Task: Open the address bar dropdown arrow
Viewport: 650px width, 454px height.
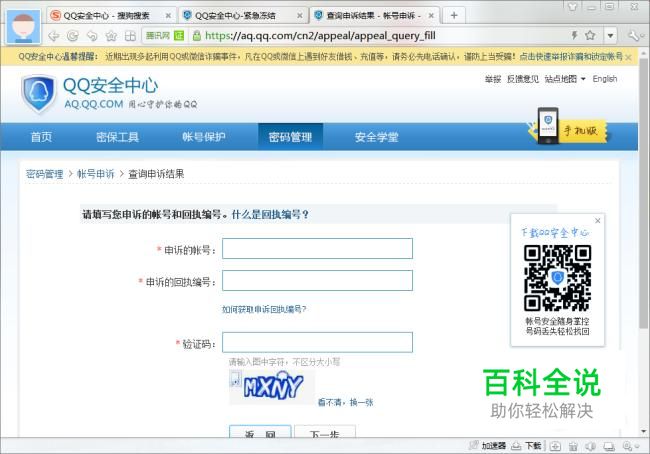Action: pos(610,36)
